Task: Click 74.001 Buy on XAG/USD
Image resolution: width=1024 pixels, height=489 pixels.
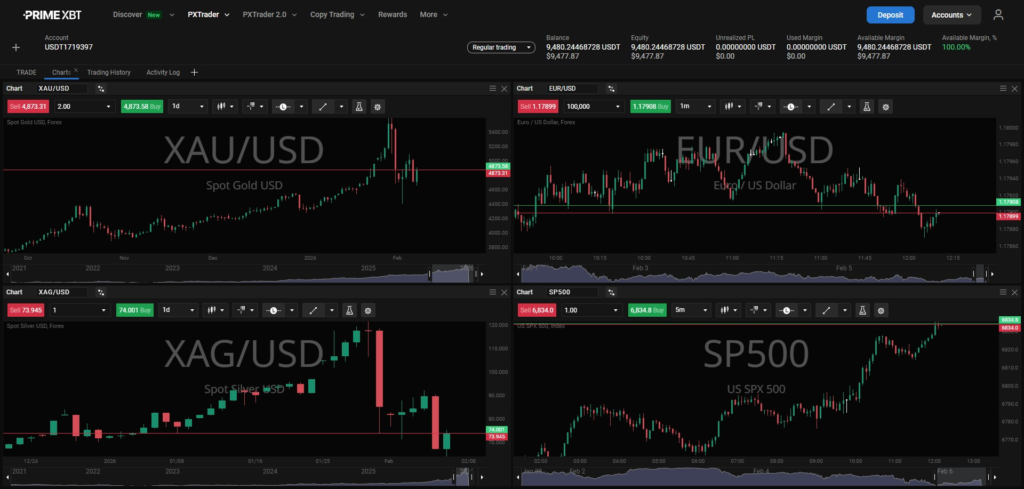Action: (x=135, y=311)
